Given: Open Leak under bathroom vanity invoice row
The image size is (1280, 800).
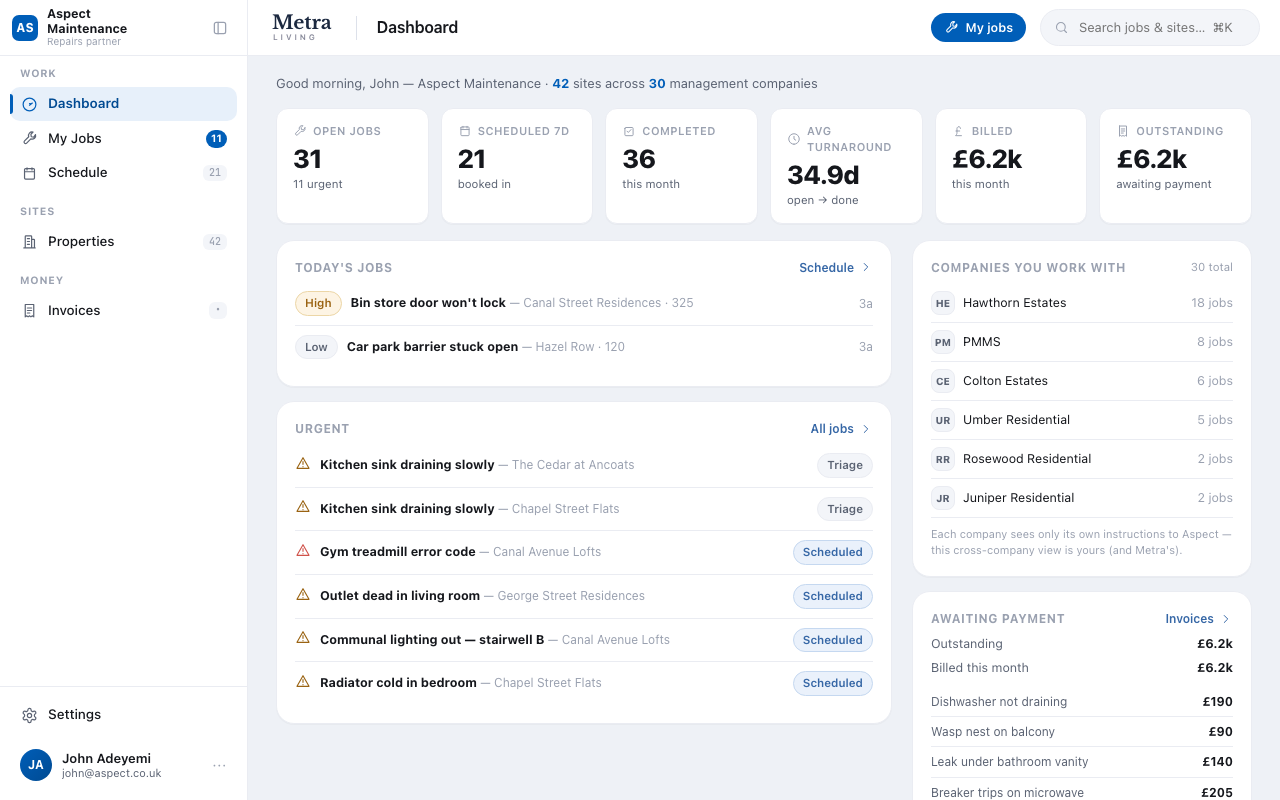Looking at the screenshot, I should point(1082,762).
